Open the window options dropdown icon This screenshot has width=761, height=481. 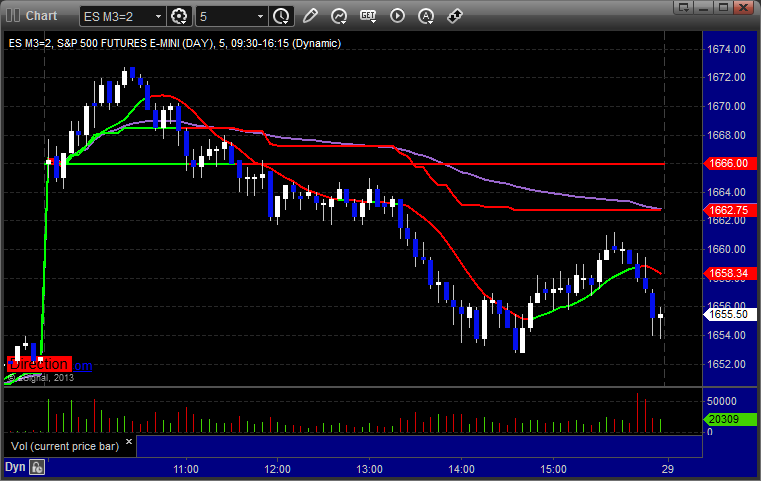[684, 7]
